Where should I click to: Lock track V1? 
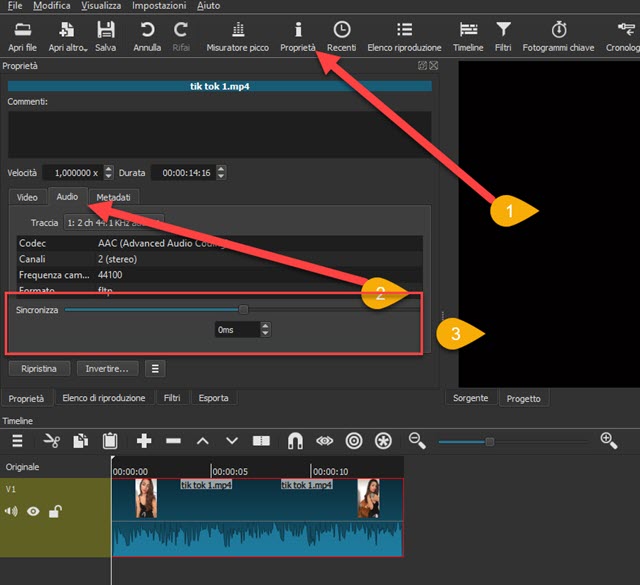55,511
